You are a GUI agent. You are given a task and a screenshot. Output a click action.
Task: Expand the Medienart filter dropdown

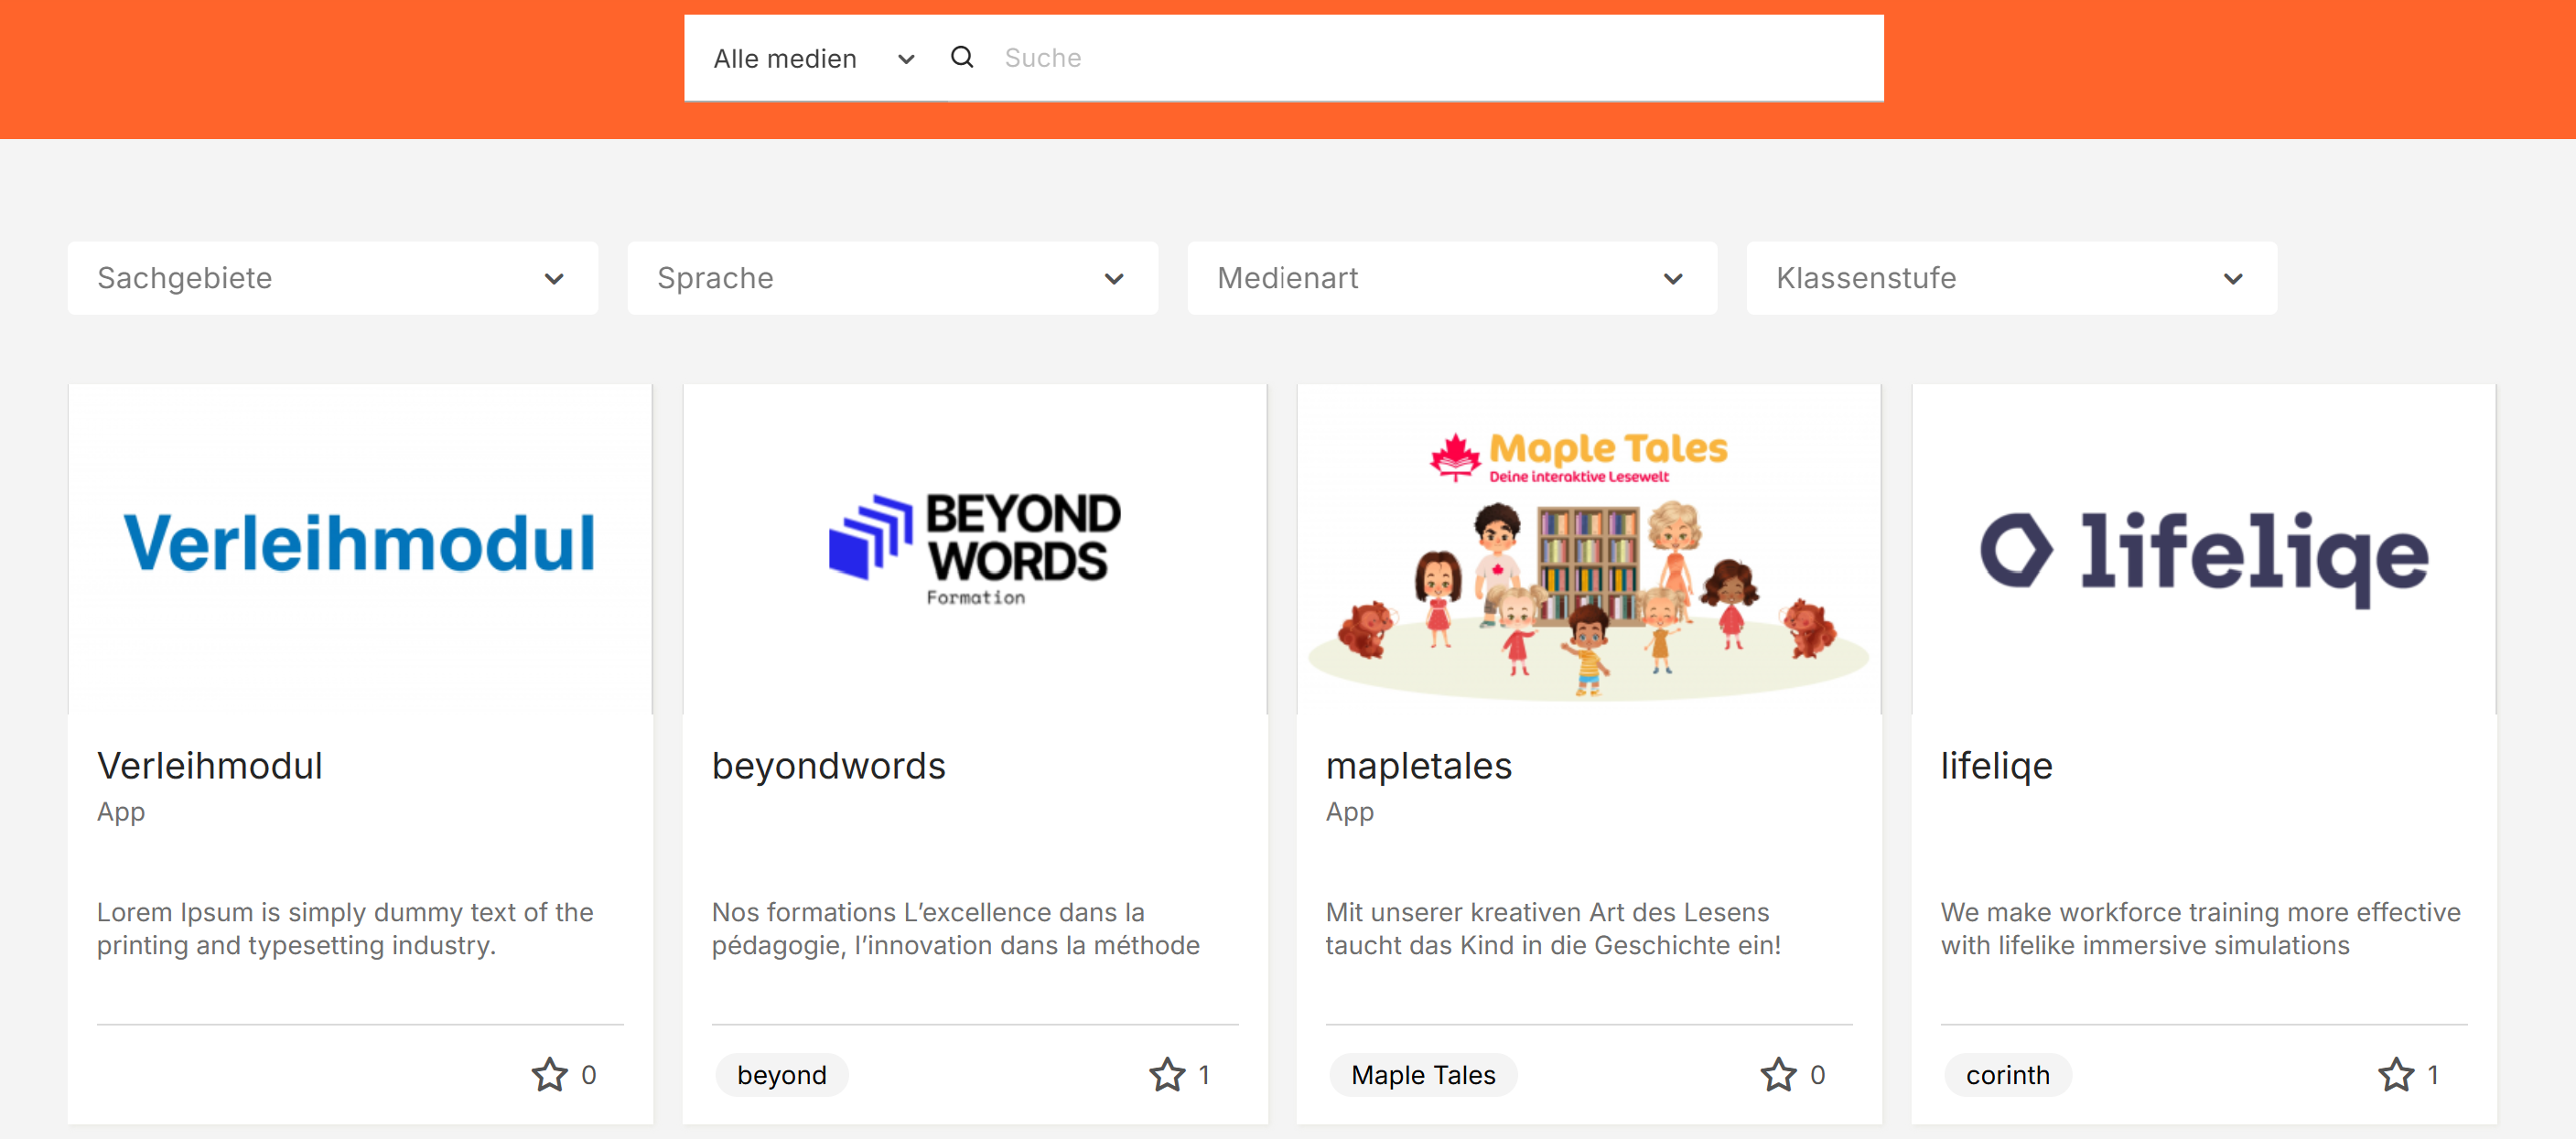(x=1451, y=278)
